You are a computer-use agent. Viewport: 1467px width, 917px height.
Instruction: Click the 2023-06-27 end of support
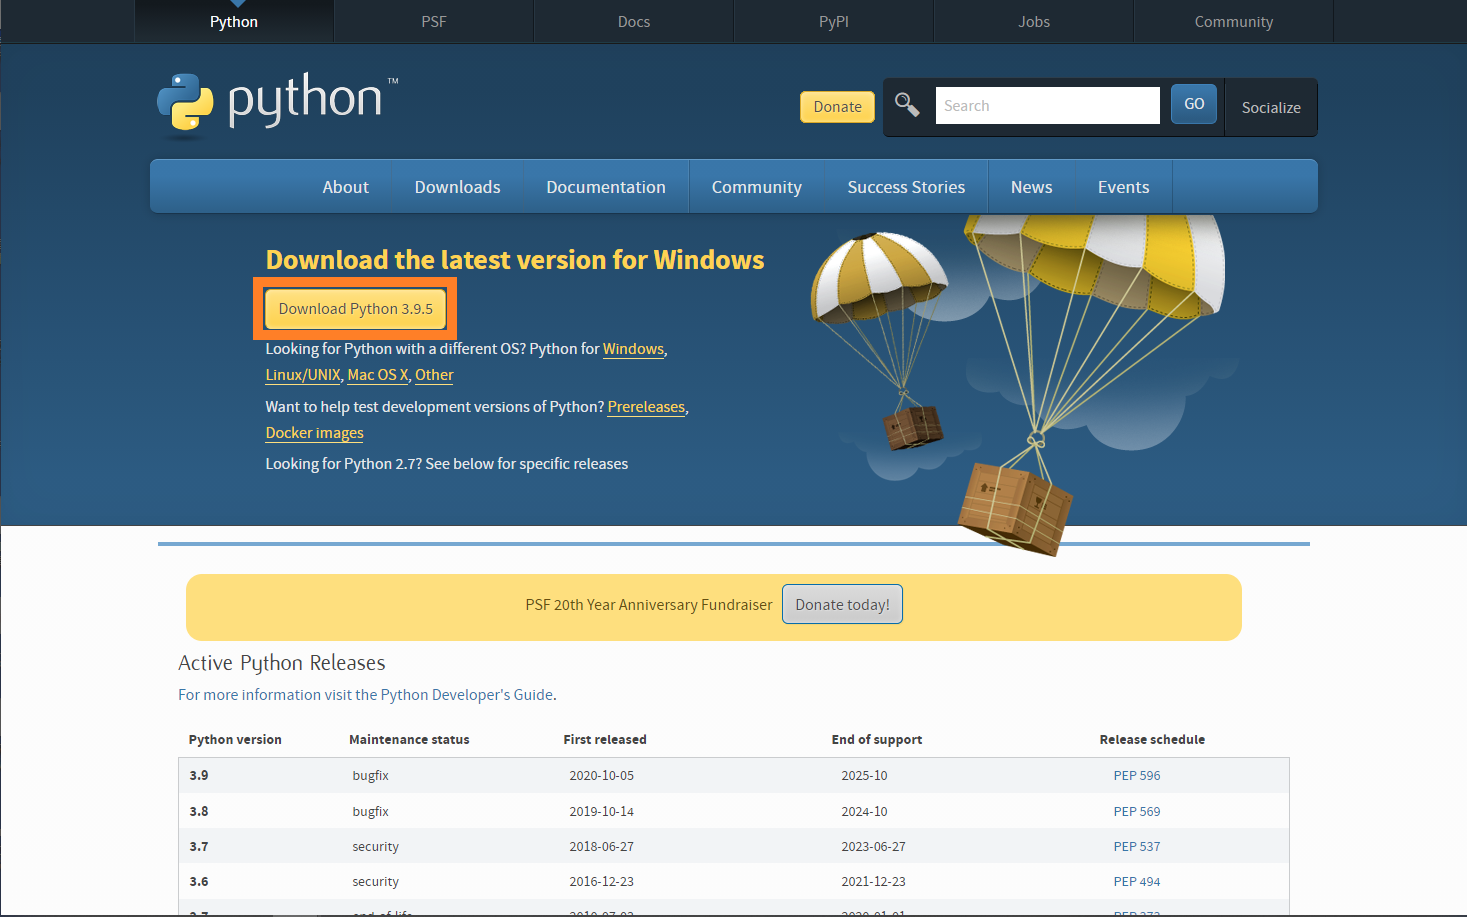(x=873, y=847)
